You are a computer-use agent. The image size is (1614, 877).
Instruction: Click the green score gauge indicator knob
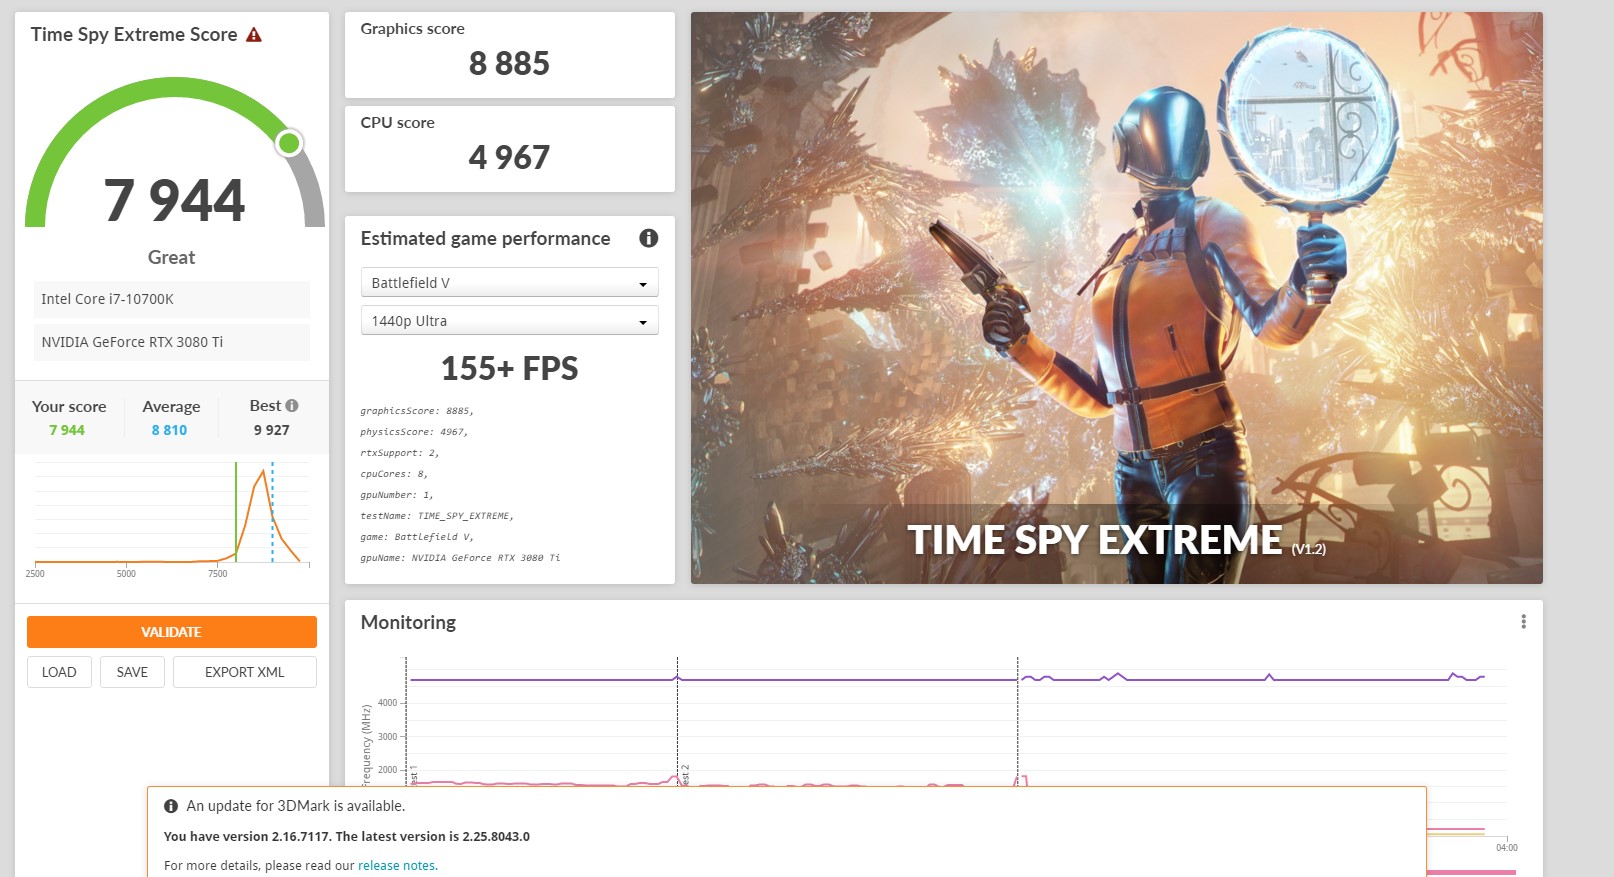[x=289, y=143]
